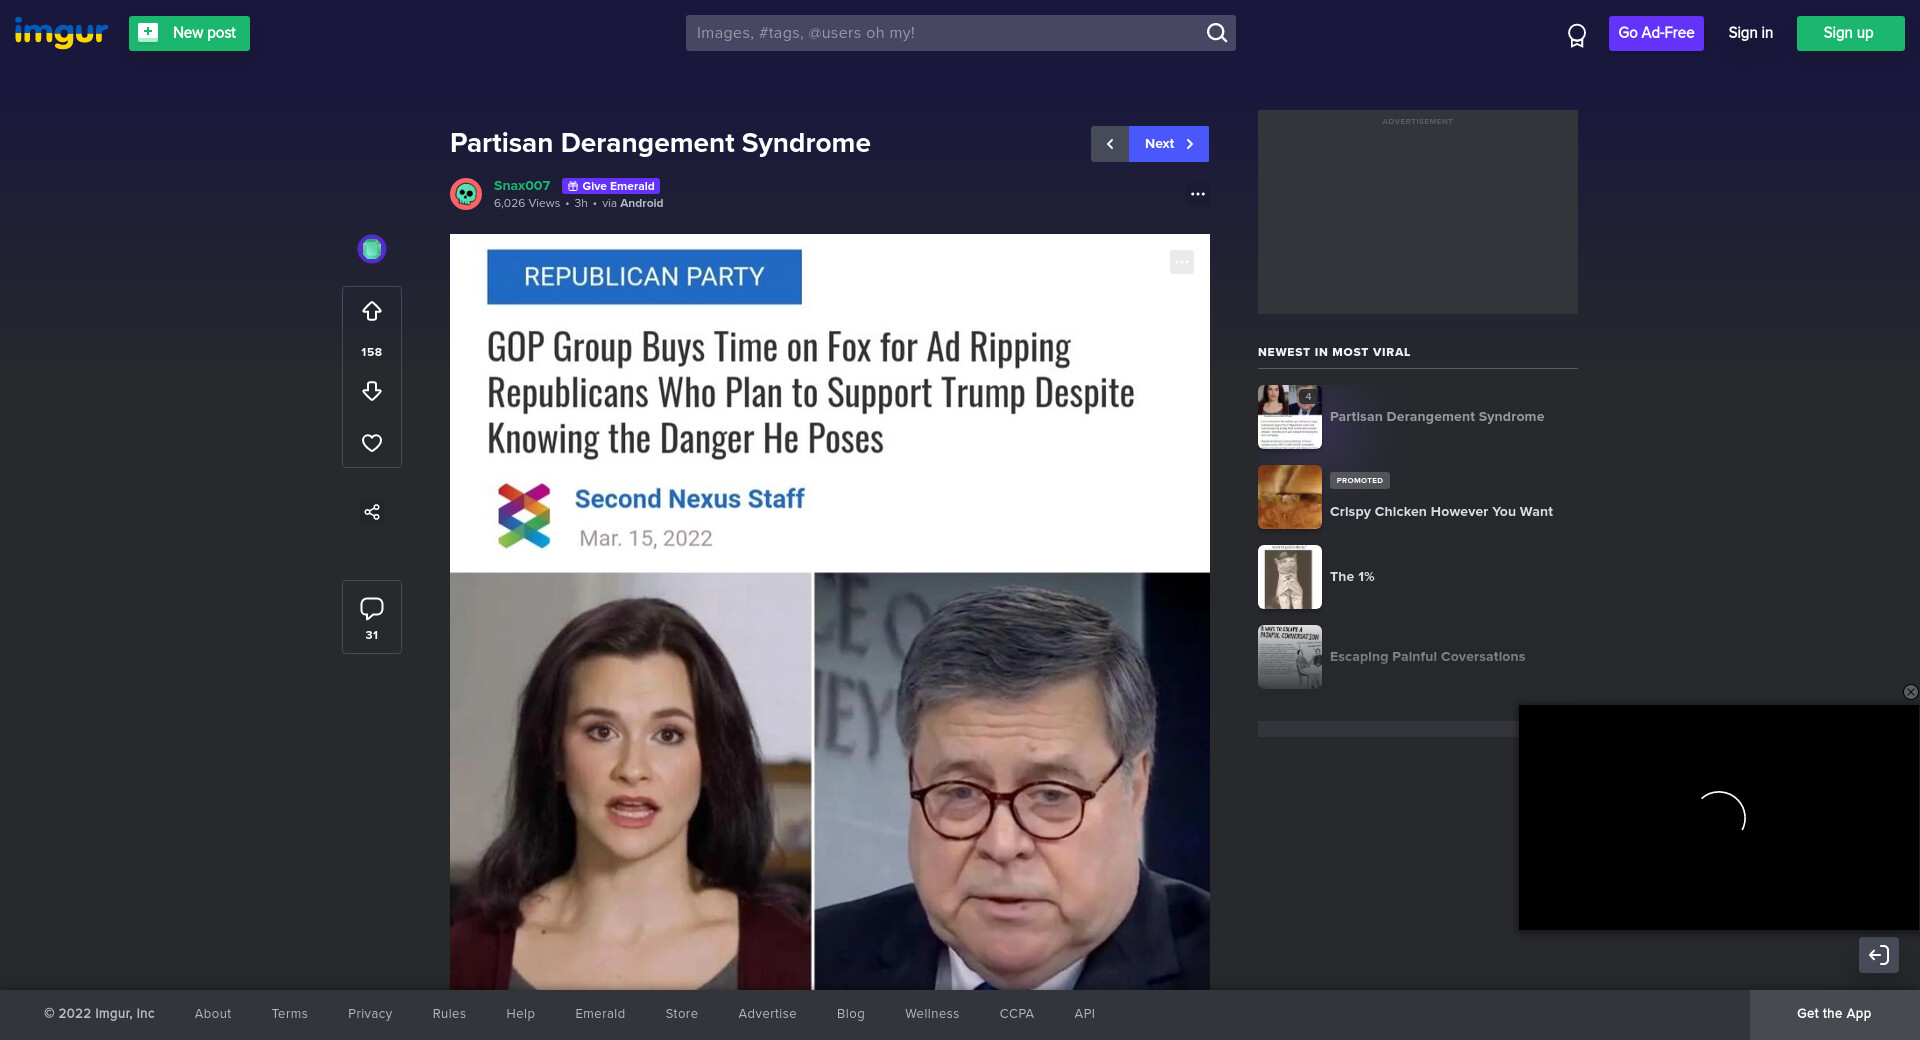Image resolution: width=1920 pixels, height=1040 pixels.
Task: Close the floating video player
Action: click(x=1910, y=692)
